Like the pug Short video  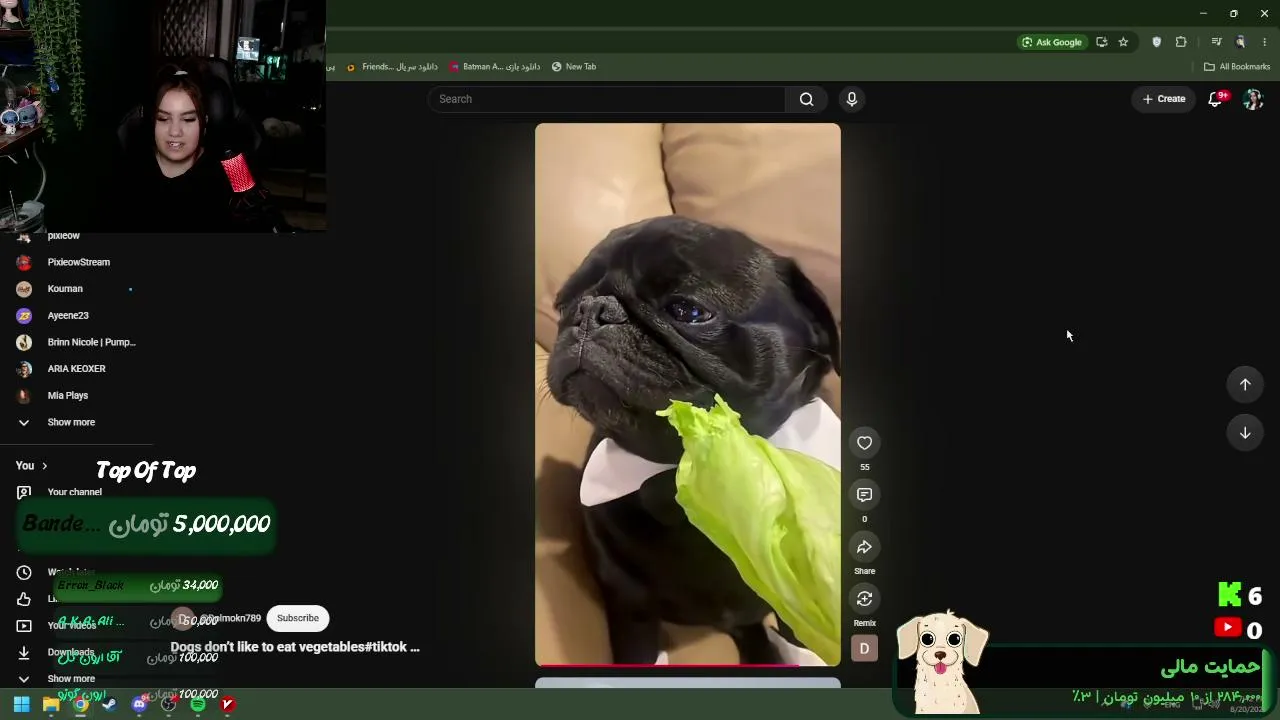pyautogui.click(x=864, y=443)
